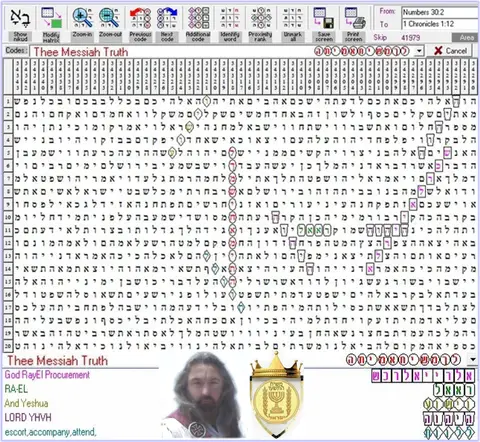Viewport: 480px width, 442px height.
Task: Click the Cancel button
Action: click(450, 51)
